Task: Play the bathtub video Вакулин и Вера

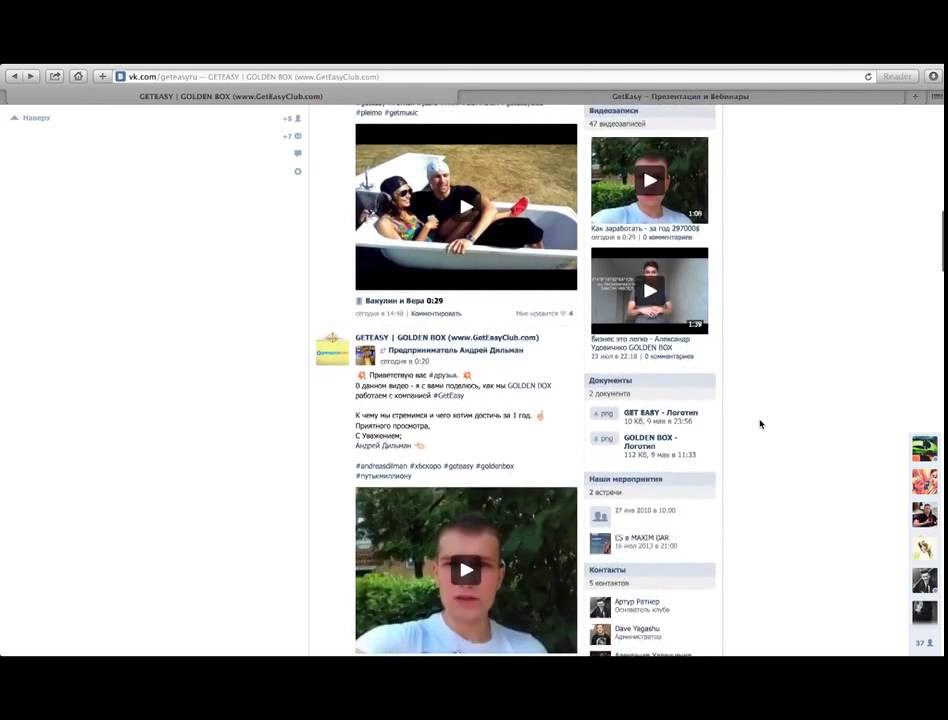Action: [x=466, y=207]
